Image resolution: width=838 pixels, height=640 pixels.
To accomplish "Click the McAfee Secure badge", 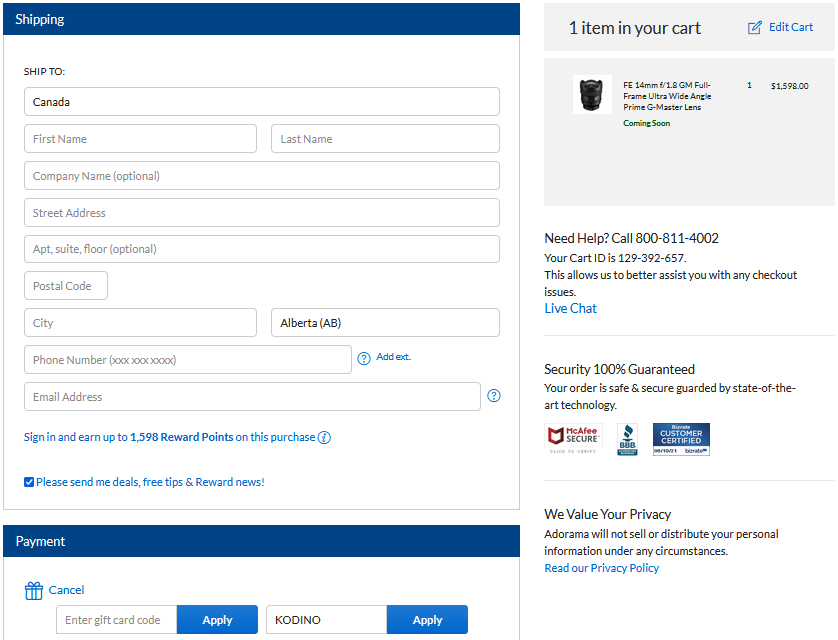I will (573, 439).
